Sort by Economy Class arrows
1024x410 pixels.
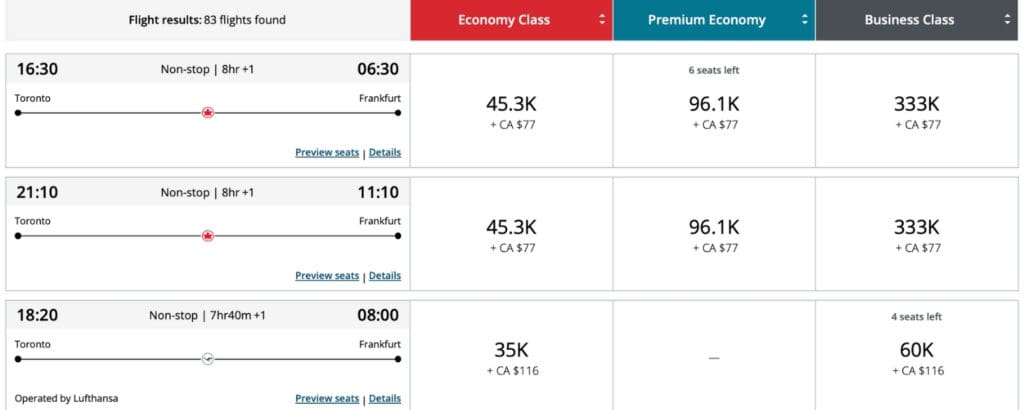(x=602, y=20)
